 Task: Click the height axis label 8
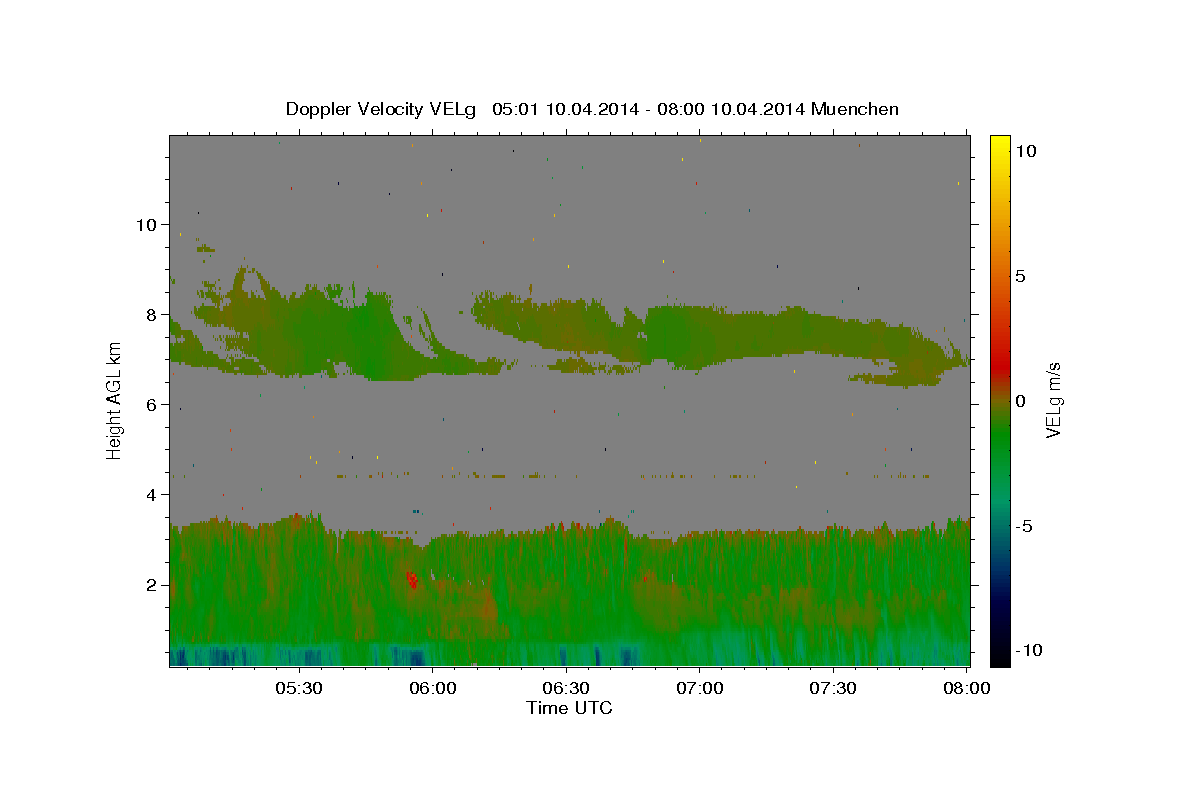point(152,314)
